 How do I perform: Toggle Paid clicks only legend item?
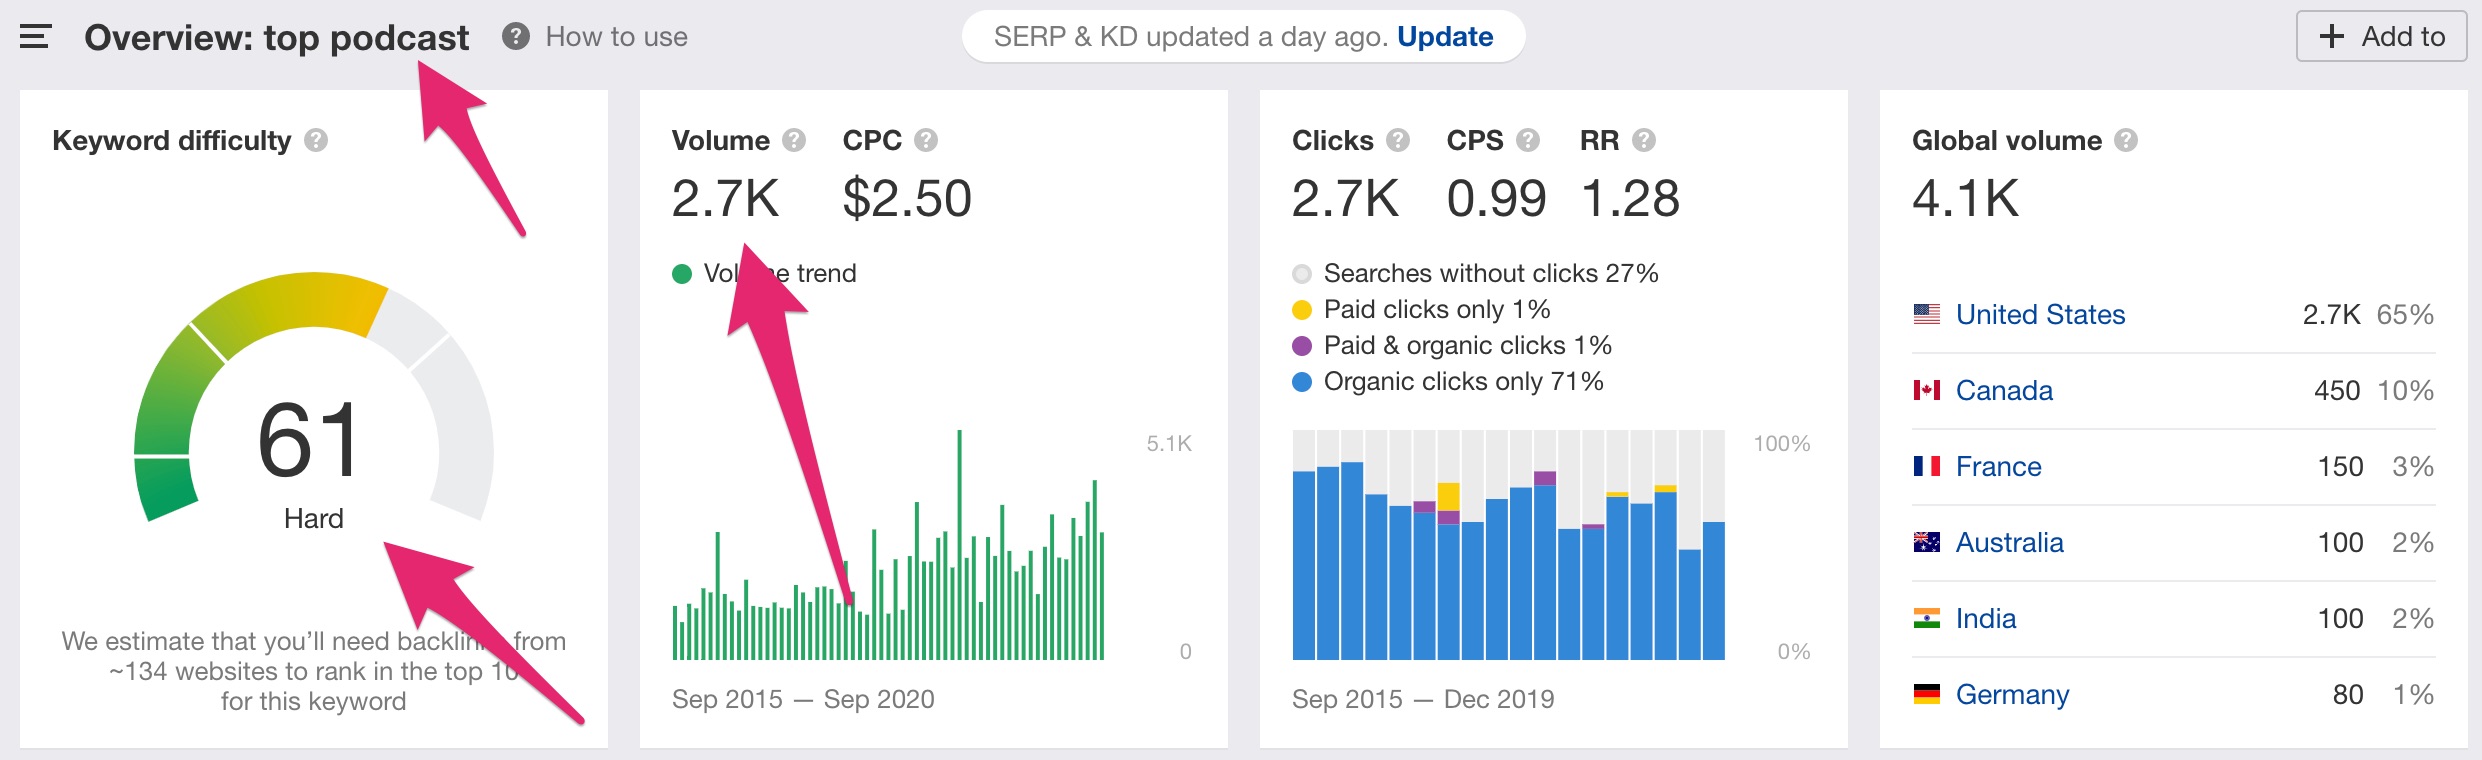pyautogui.click(x=1421, y=309)
